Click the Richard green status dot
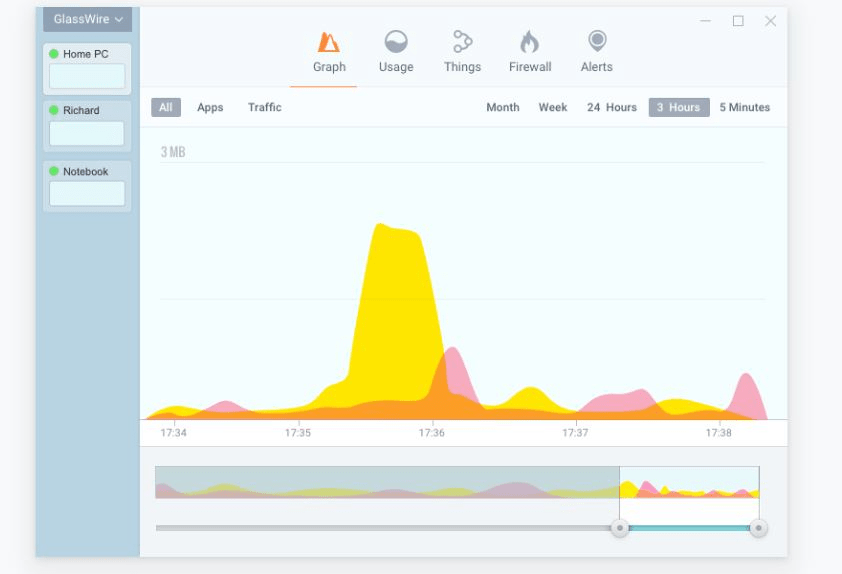The width and height of the screenshot is (842, 574). pyautogui.click(x=54, y=110)
